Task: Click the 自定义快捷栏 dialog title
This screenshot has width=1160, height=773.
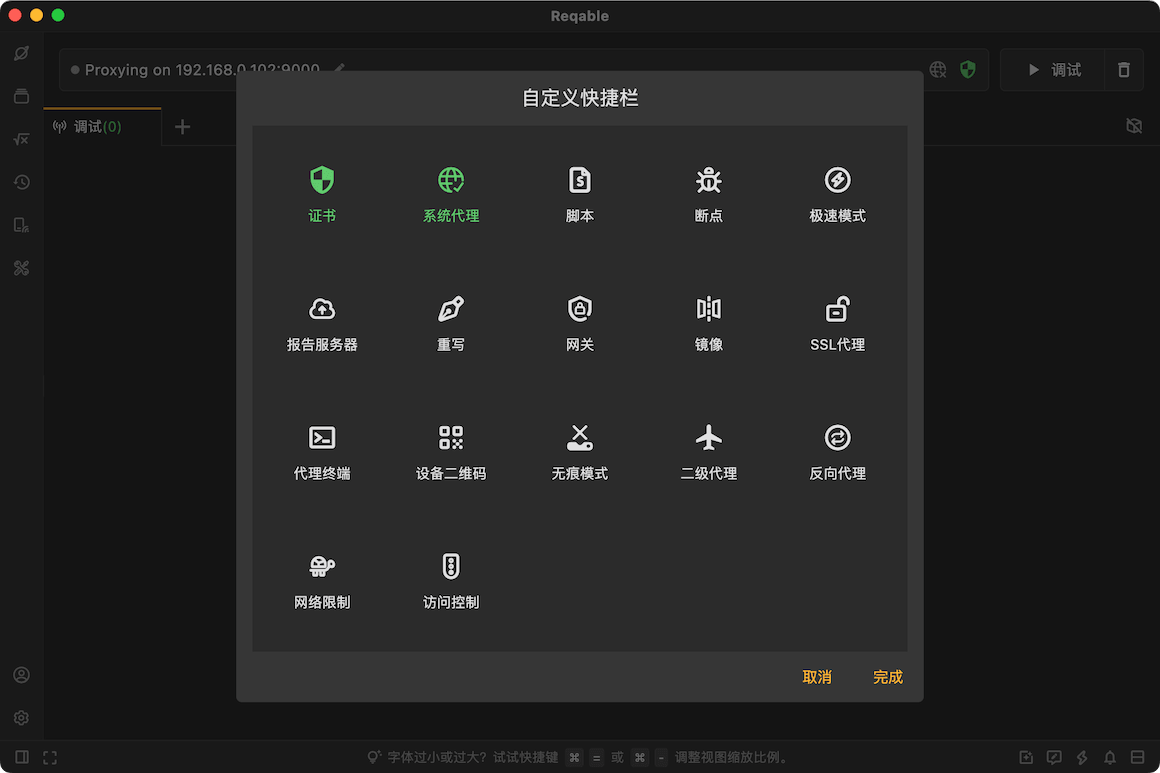Action: click(580, 98)
